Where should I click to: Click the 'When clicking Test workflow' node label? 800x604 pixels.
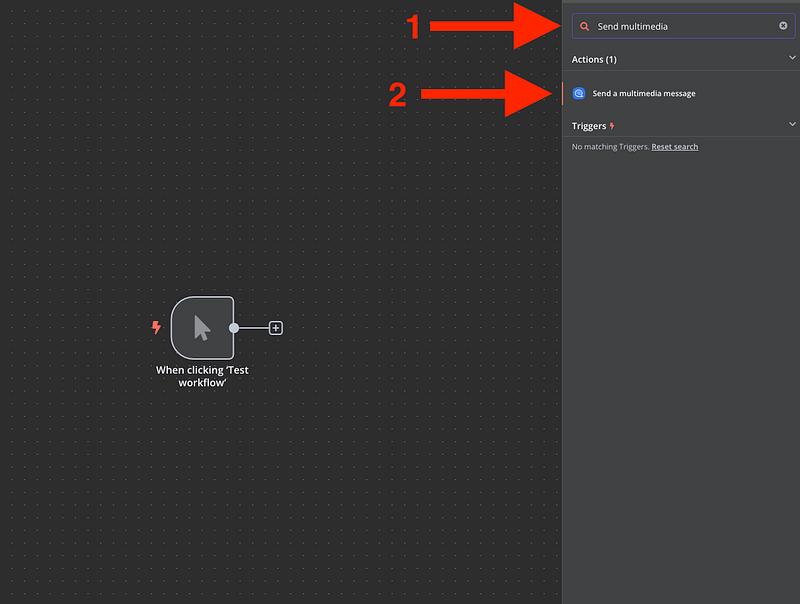(x=202, y=376)
